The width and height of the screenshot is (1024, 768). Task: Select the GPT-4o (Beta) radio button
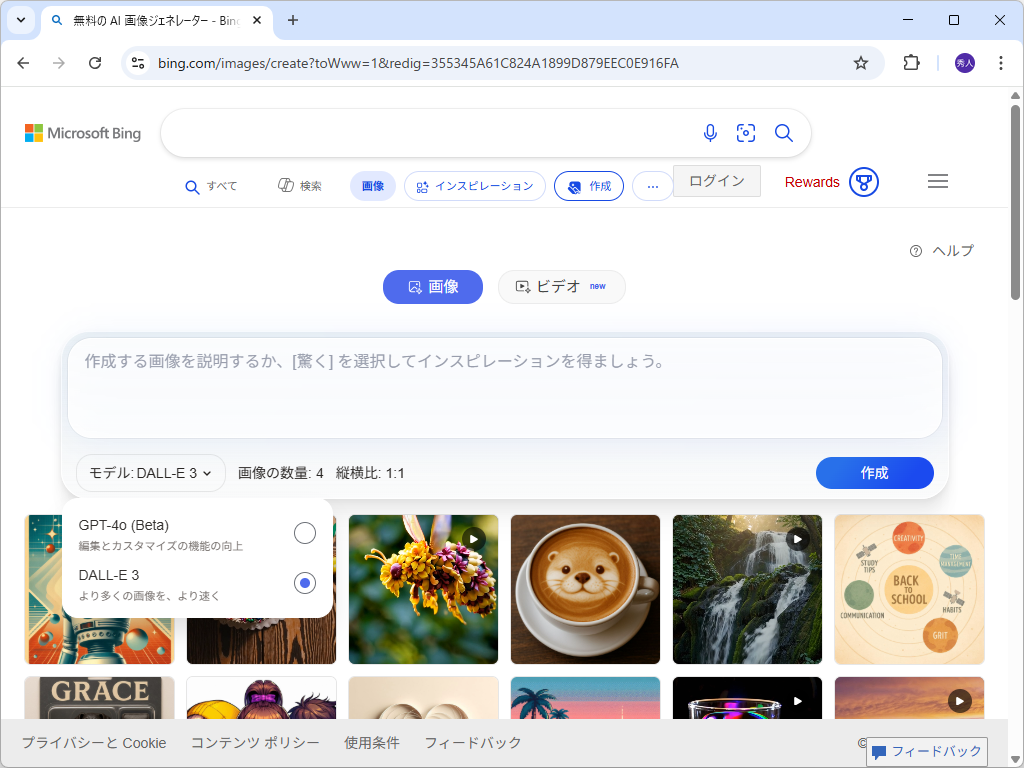click(304, 533)
